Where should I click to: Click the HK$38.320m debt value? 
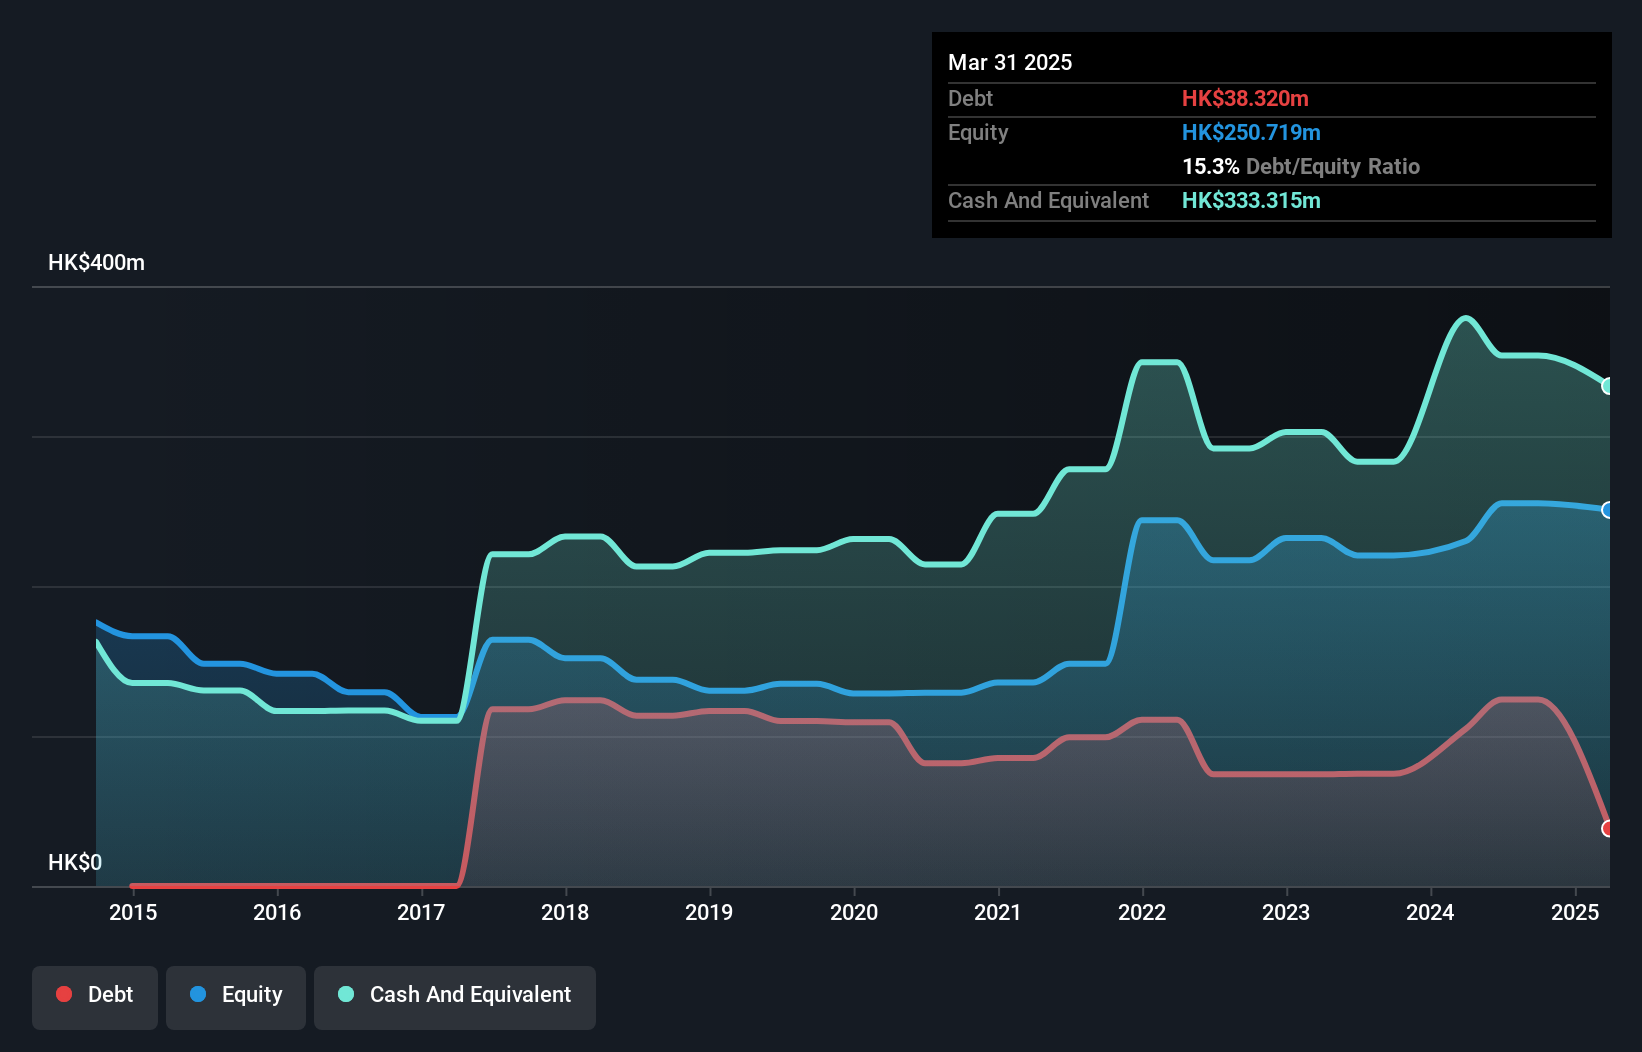point(1245,98)
